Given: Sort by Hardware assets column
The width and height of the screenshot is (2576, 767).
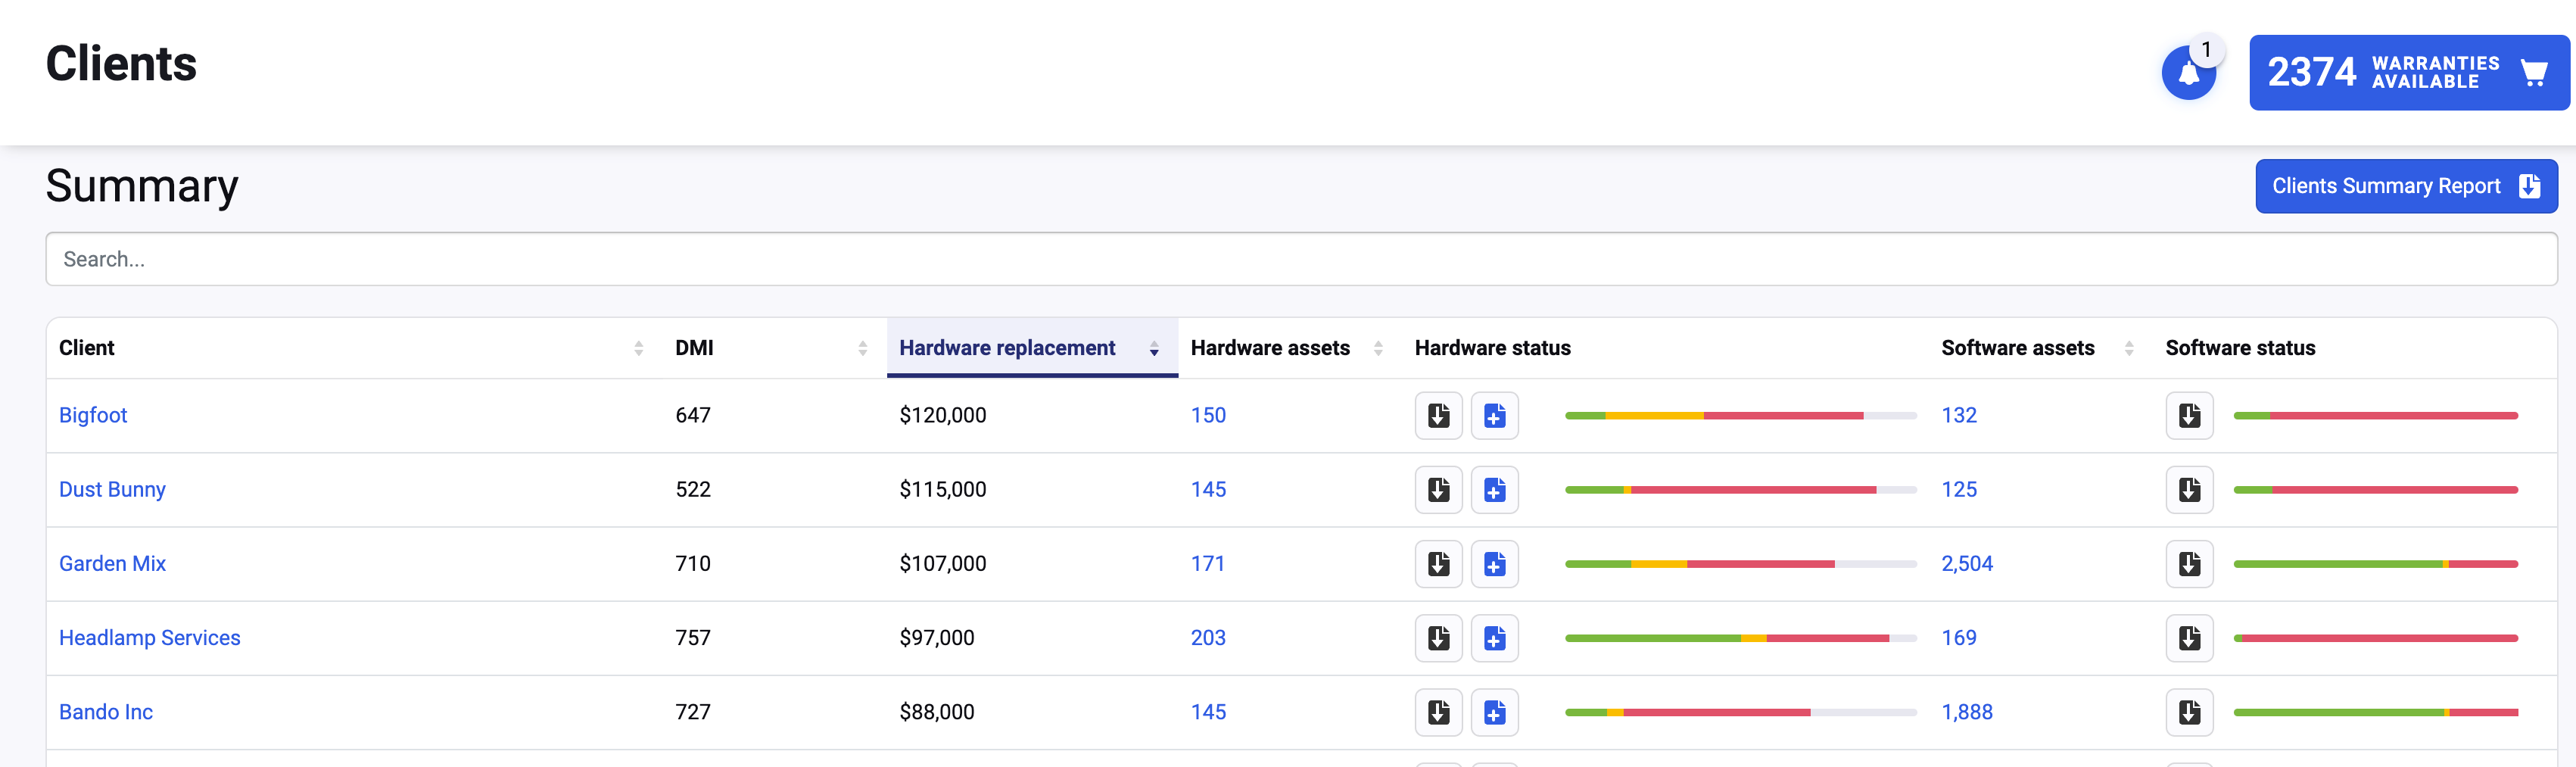Looking at the screenshot, I should click(x=1378, y=348).
